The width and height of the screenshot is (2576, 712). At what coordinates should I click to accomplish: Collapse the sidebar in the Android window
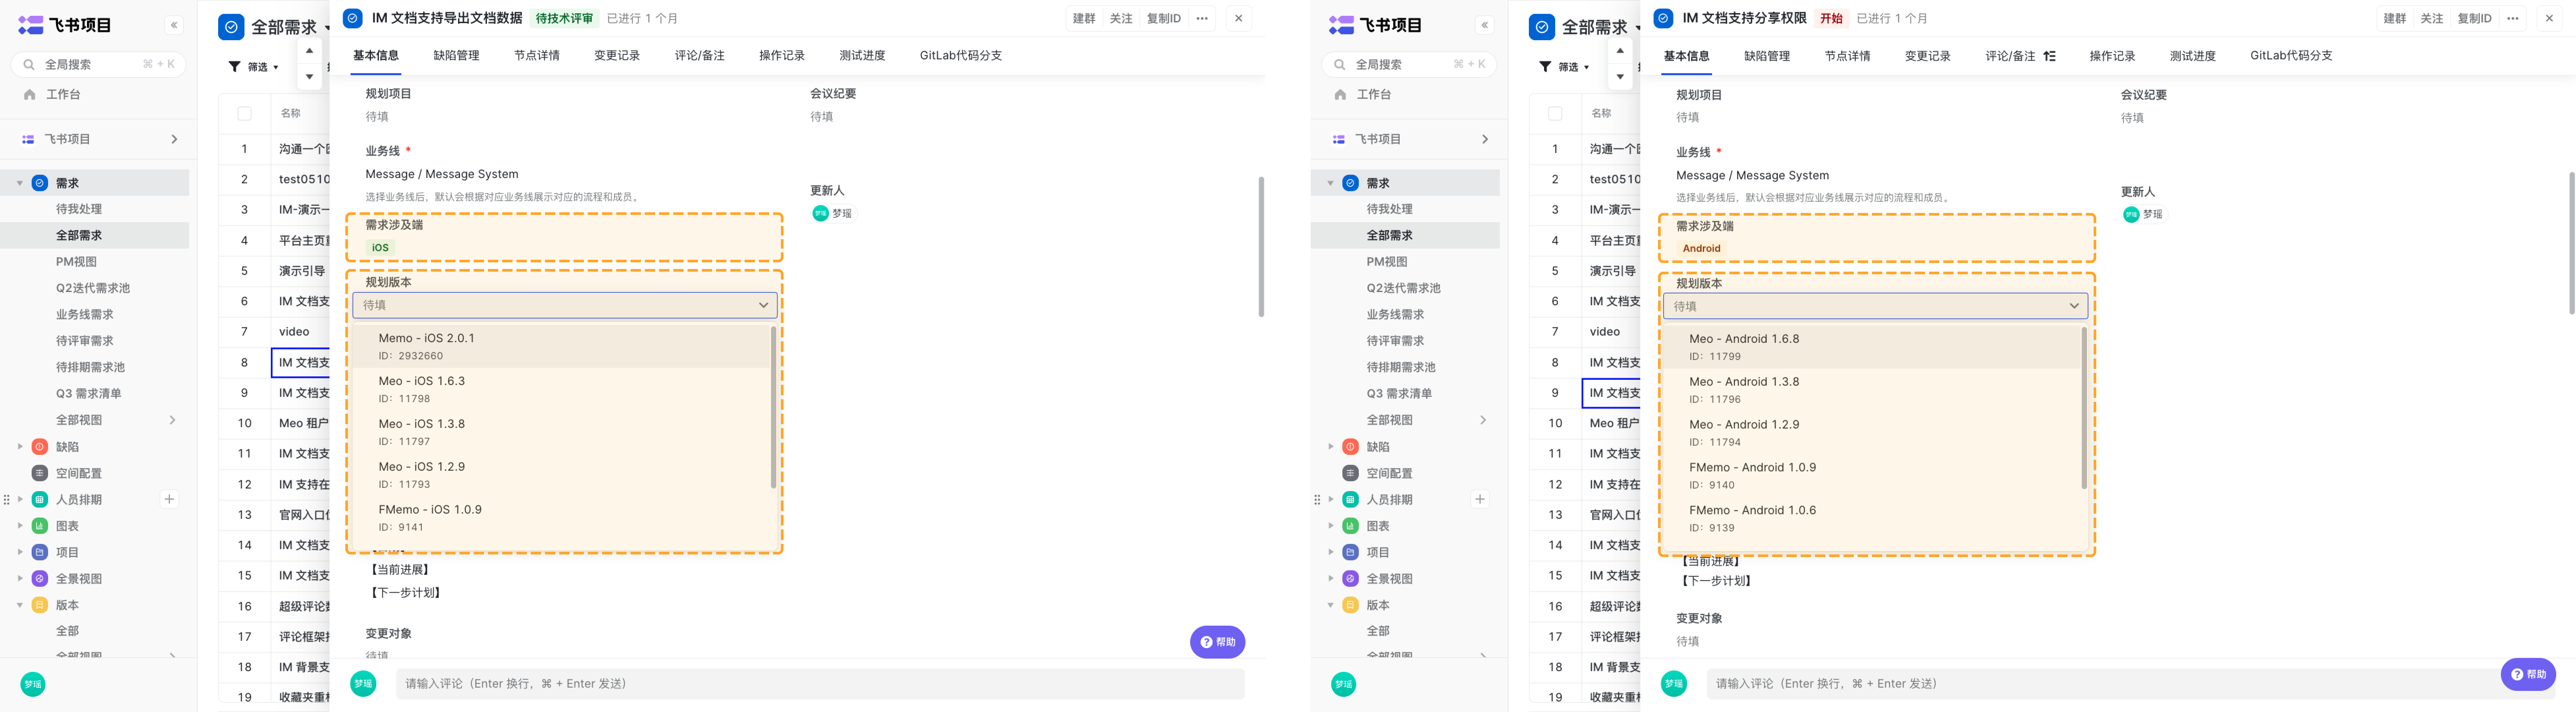point(1485,25)
